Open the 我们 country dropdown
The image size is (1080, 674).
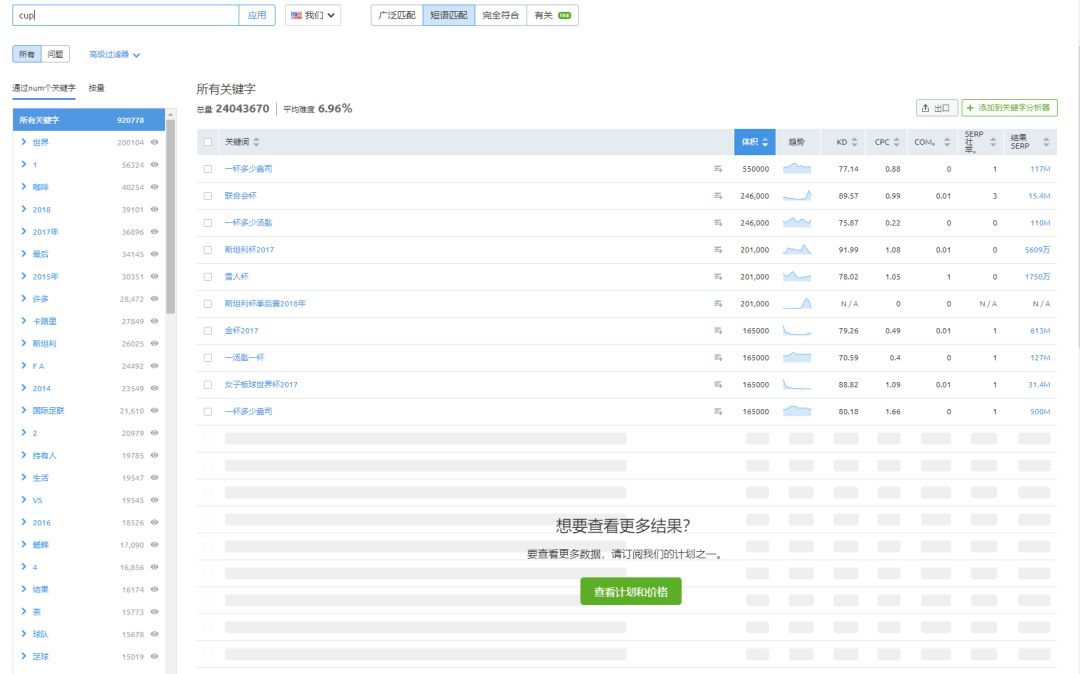pos(313,15)
